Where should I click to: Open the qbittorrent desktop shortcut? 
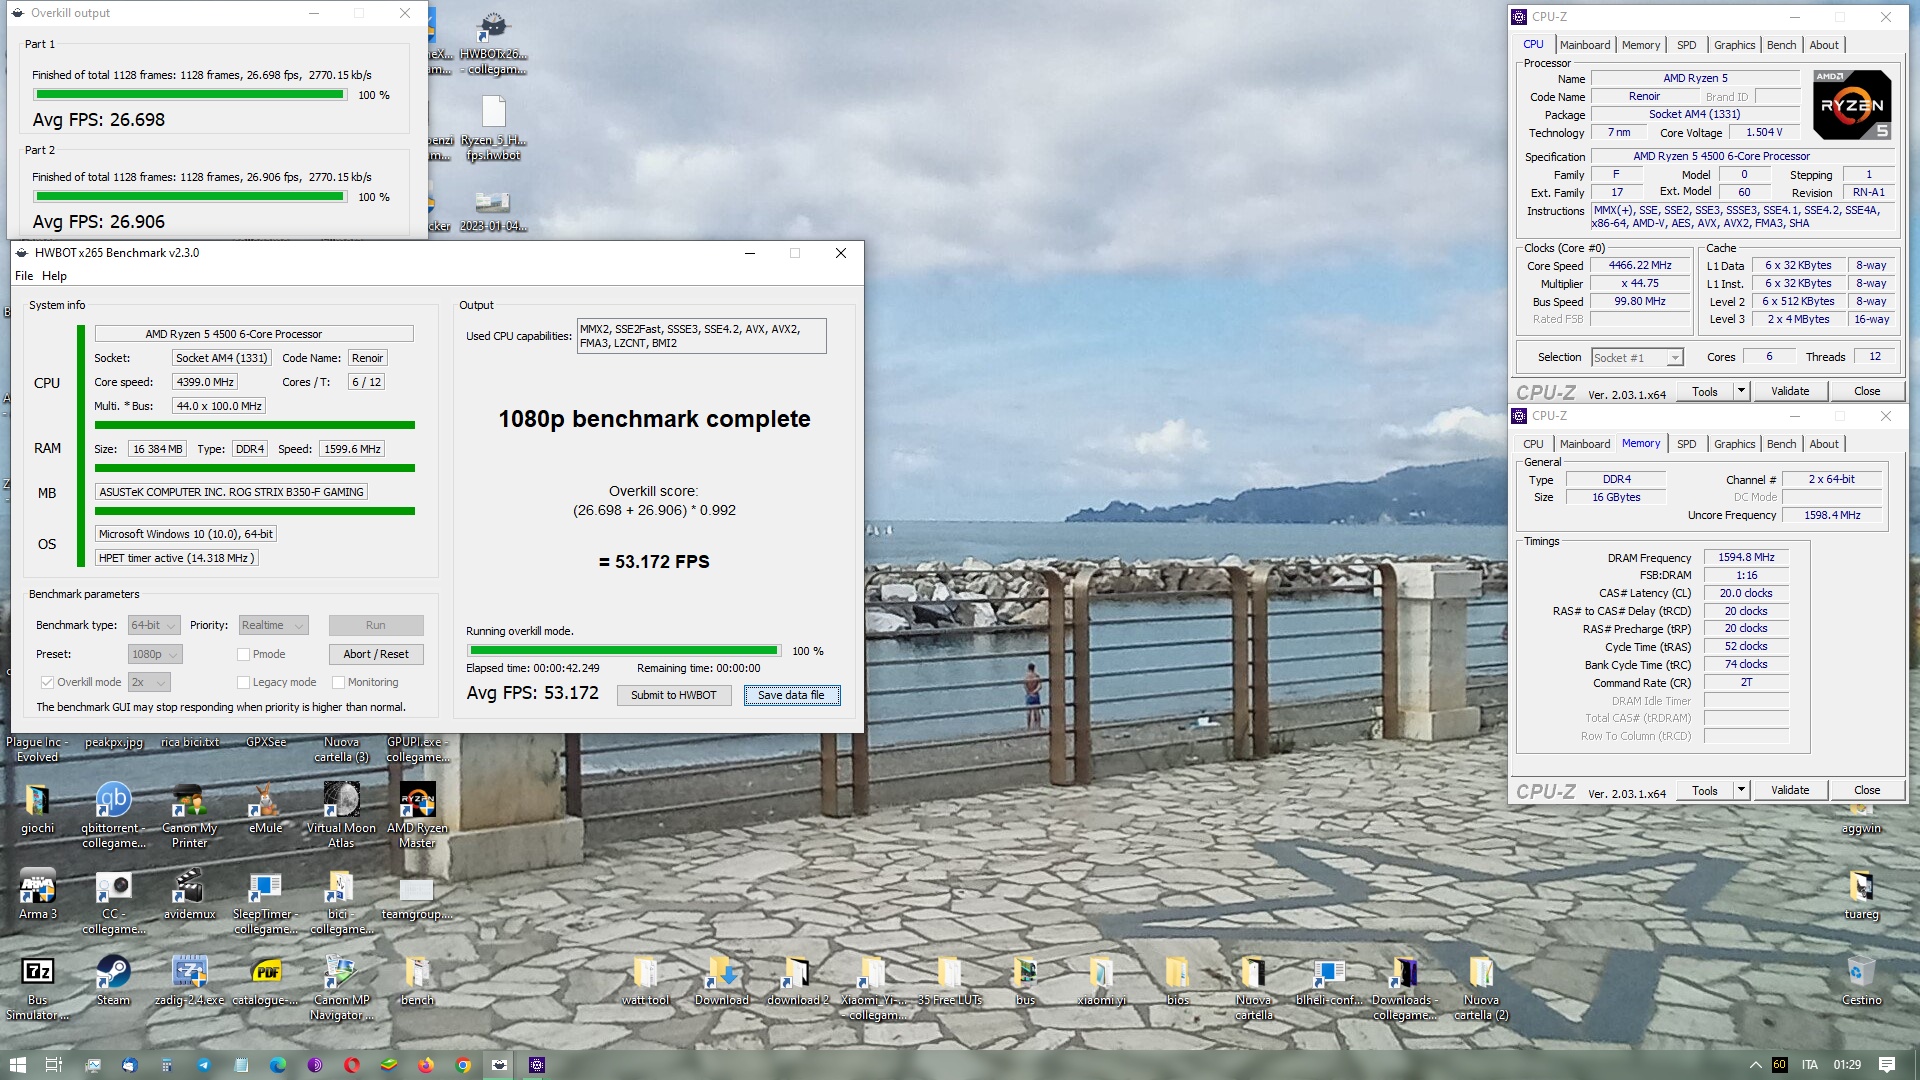pyautogui.click(x=113, y=814)
